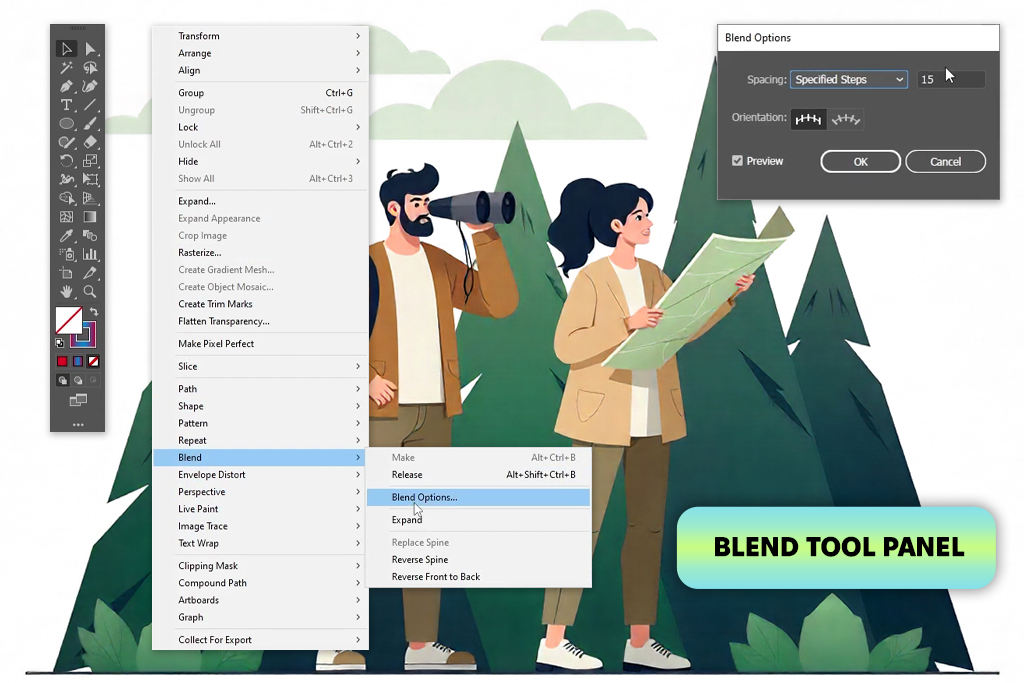This screenshot has height=683, width=1024.
Task: Enable Draw Normal mode
Action: point(63,380)
